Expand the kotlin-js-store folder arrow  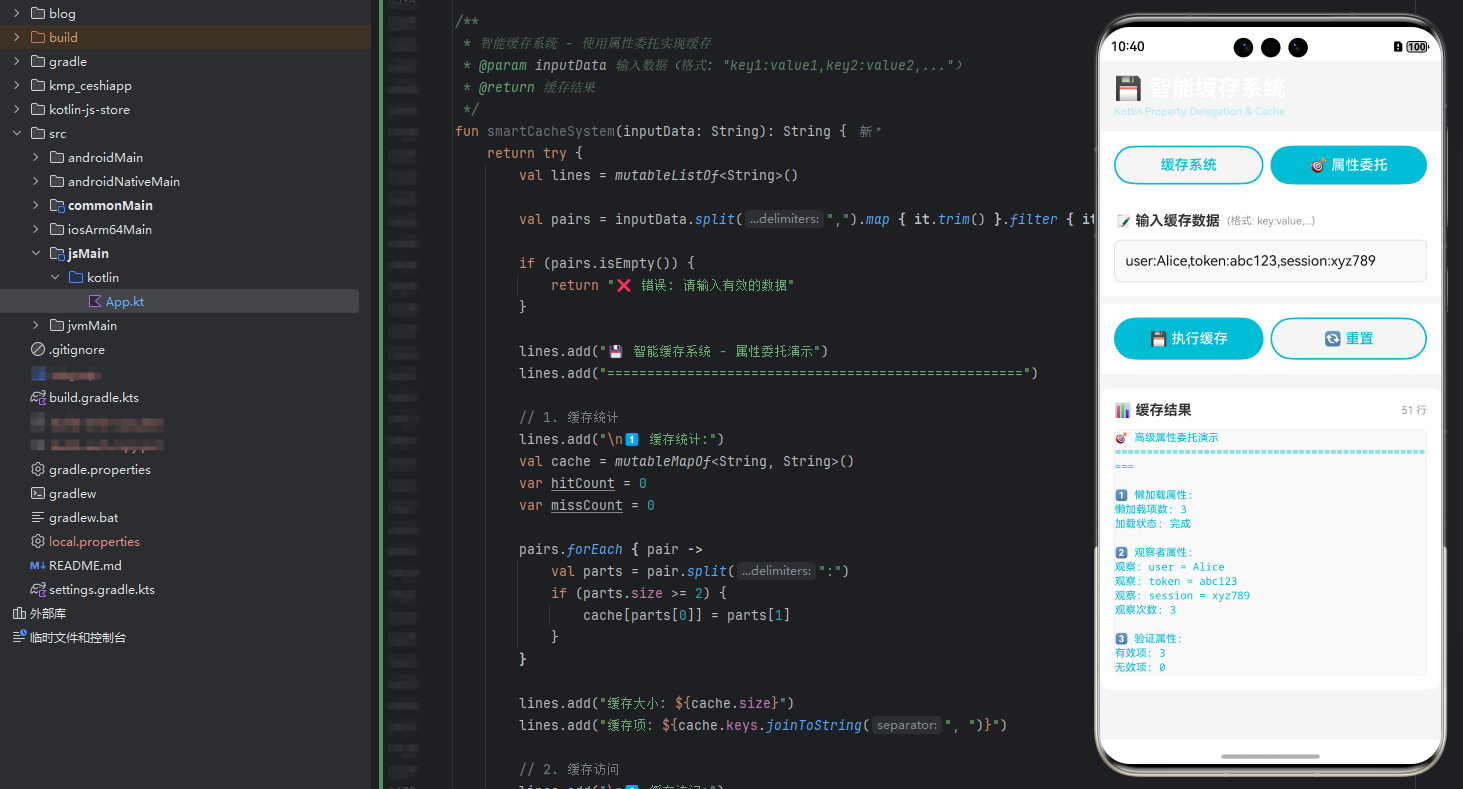coord(17,110)
